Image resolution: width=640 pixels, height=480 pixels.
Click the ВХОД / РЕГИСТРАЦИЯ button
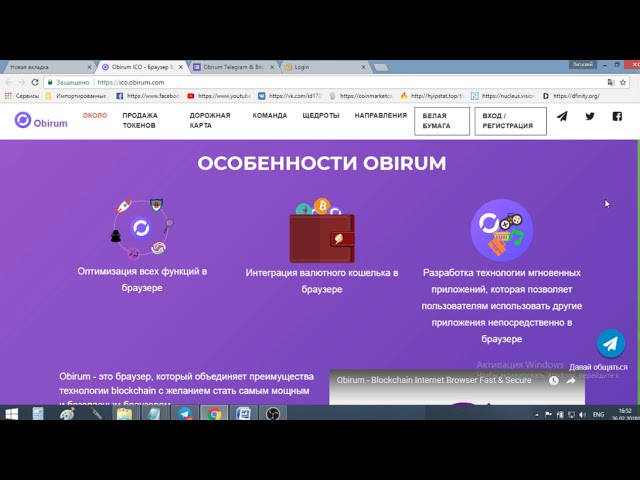(x=511, y=121)
